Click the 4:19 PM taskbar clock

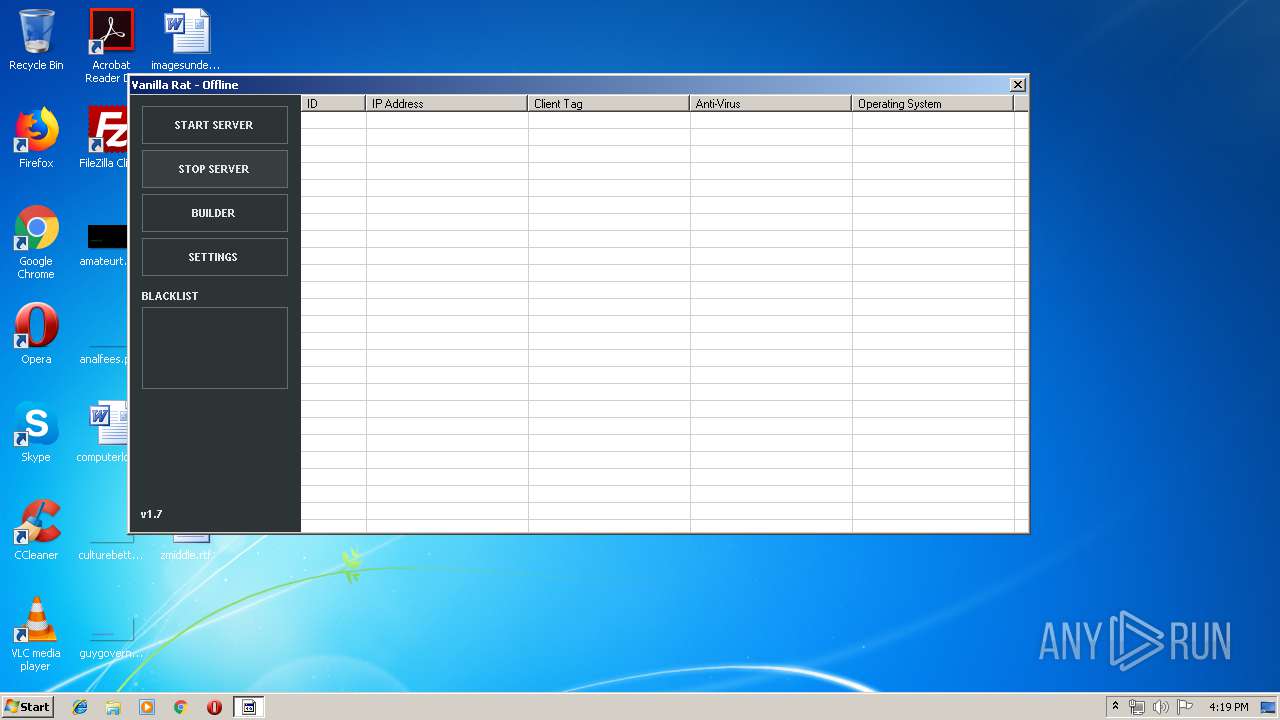[1228, 707]
